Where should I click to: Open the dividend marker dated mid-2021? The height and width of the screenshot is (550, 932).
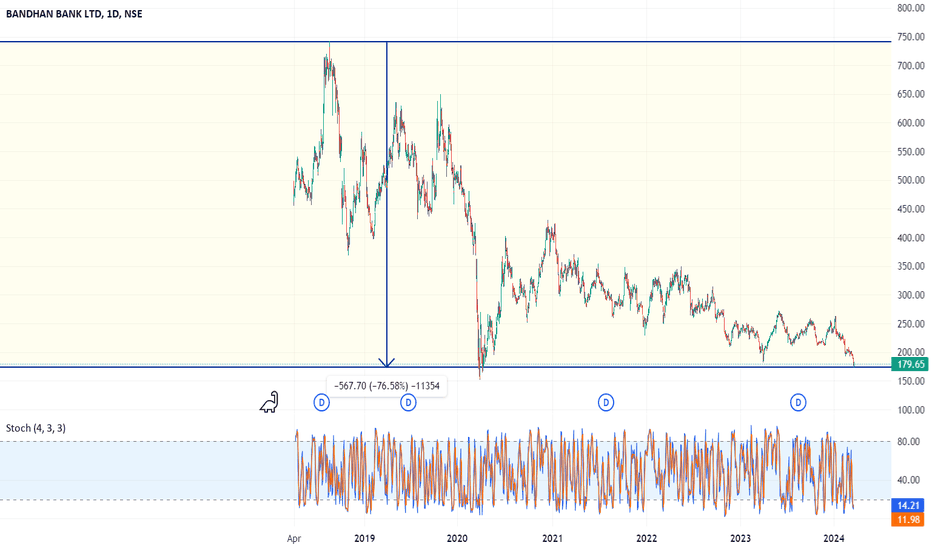pyautogui.click(x=606, y=403)
